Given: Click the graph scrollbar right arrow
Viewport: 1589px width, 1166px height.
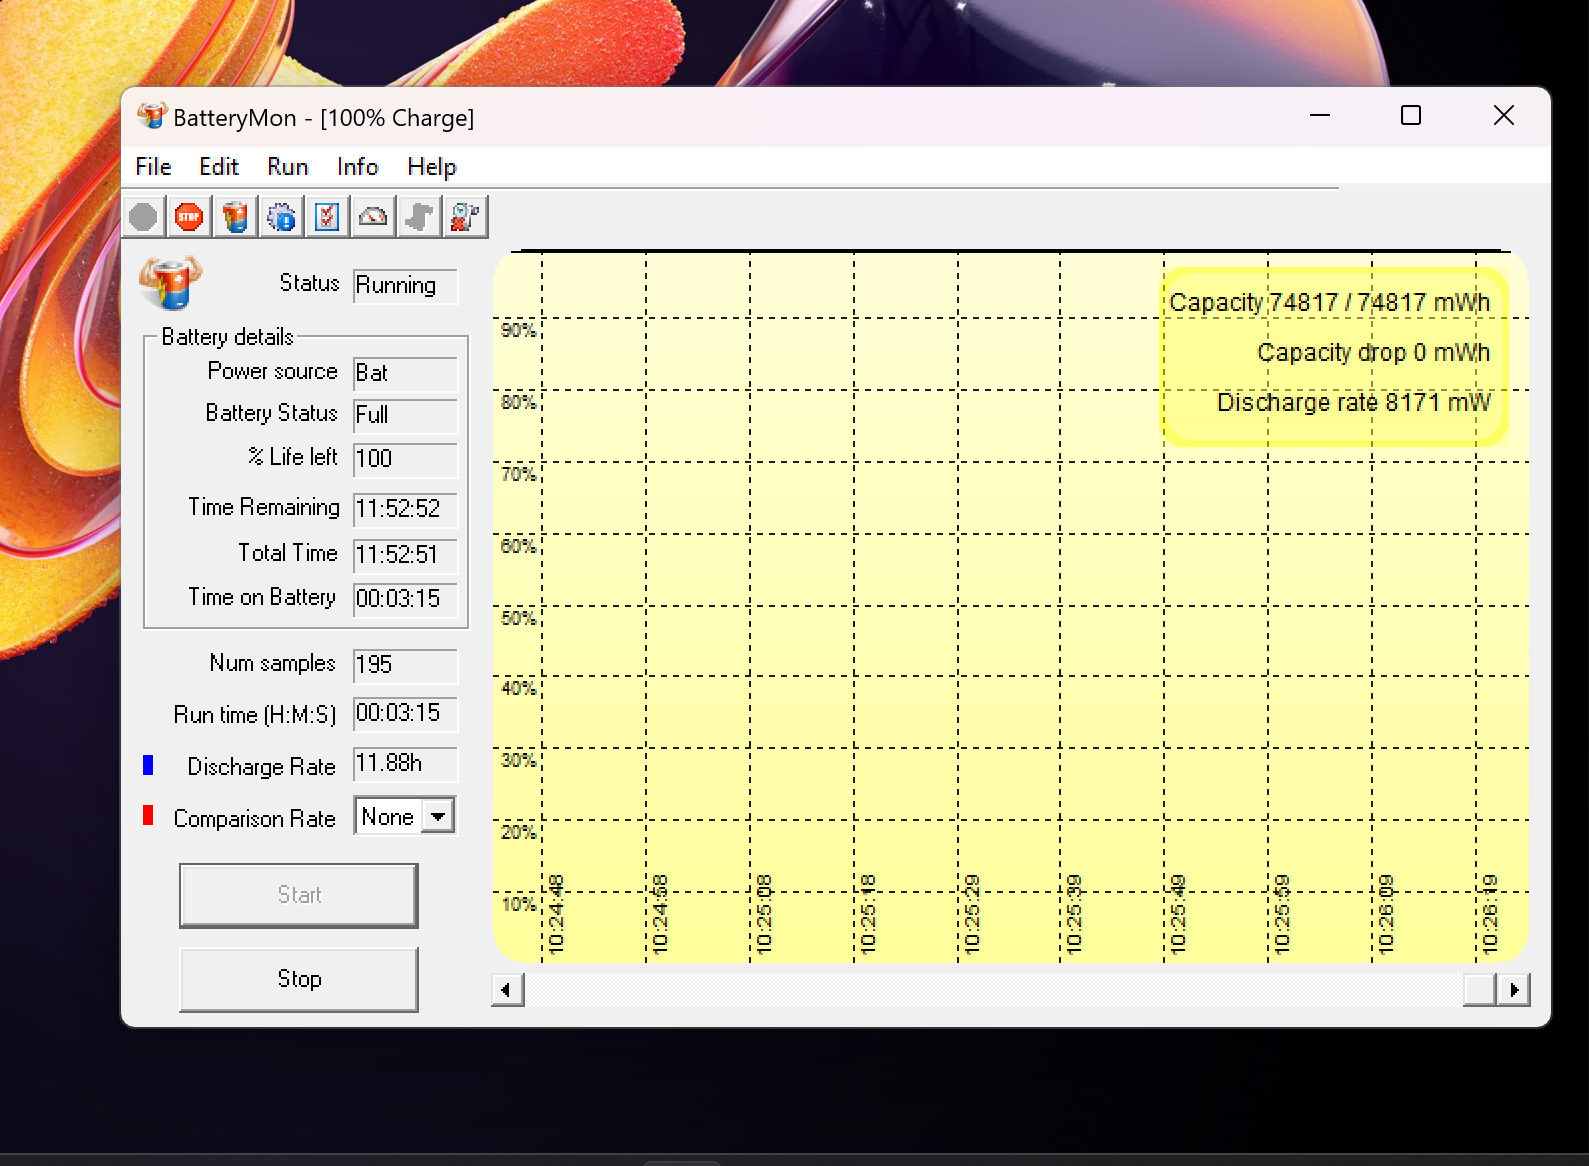Looking at the screenshot, I should (x=1514, y=990).
